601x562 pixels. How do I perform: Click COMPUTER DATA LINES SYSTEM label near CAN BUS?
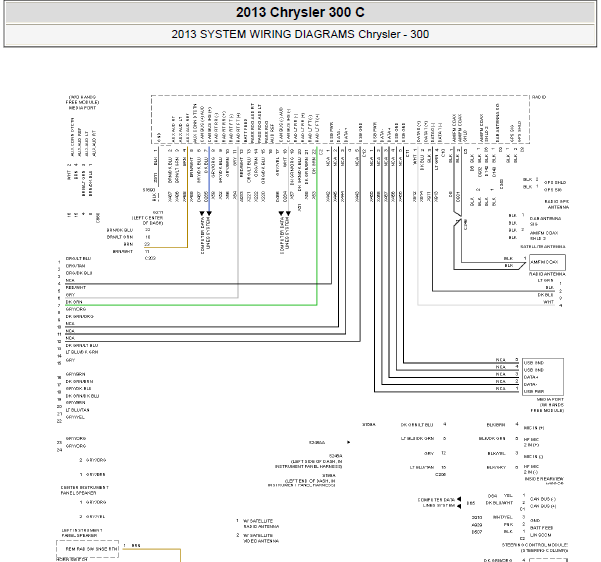[436, 503]
